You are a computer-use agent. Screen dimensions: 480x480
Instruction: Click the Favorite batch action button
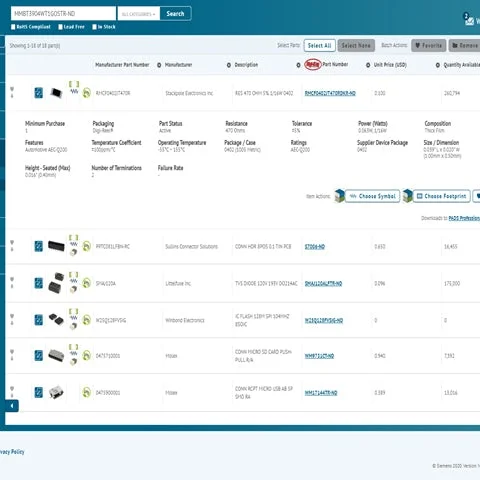[429, 46]
